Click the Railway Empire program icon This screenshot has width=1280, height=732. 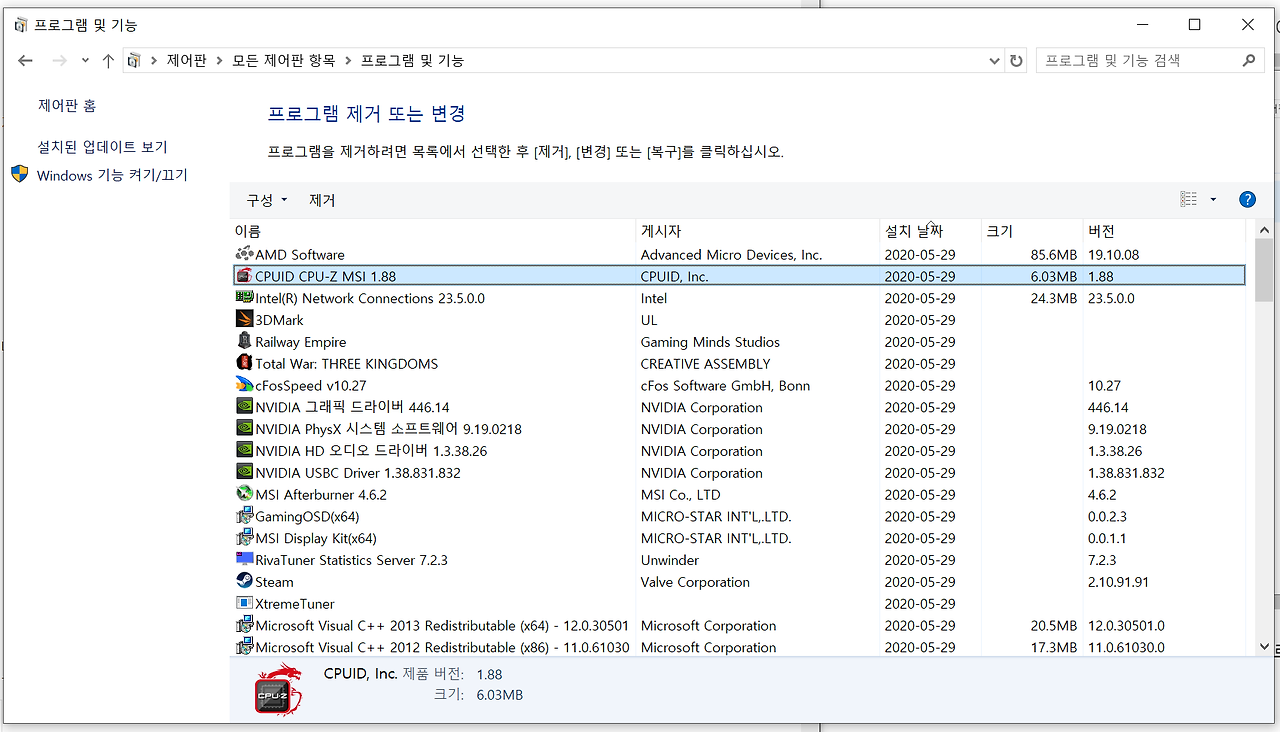pos(244,342)
